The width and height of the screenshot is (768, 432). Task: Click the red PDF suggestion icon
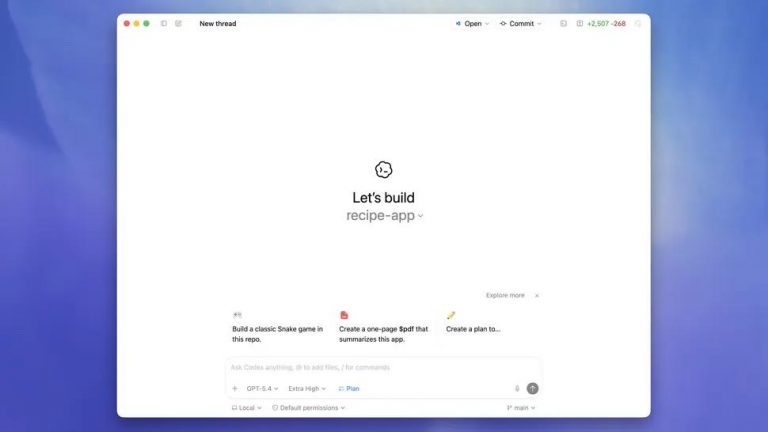(x=344, y=315)
